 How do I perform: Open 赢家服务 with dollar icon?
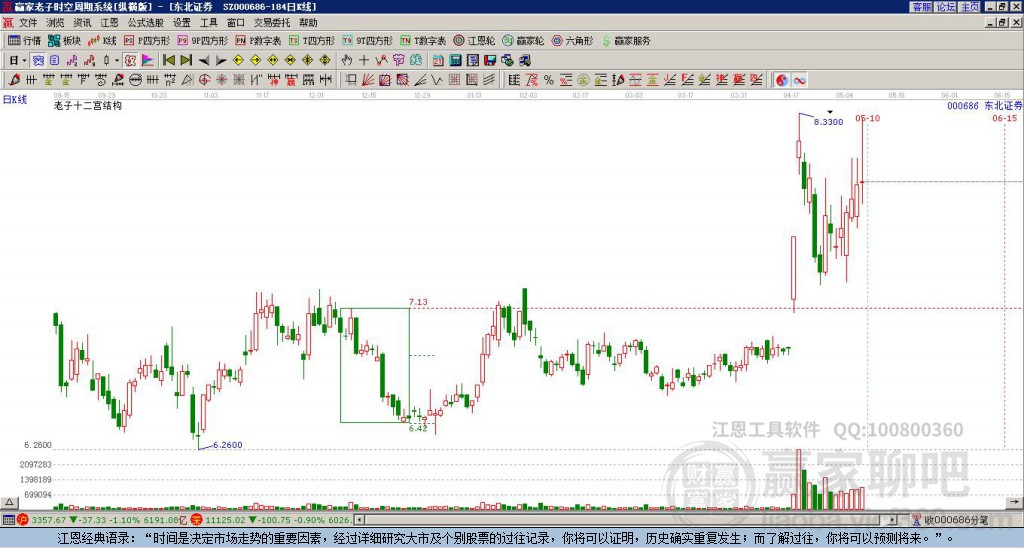626,40
